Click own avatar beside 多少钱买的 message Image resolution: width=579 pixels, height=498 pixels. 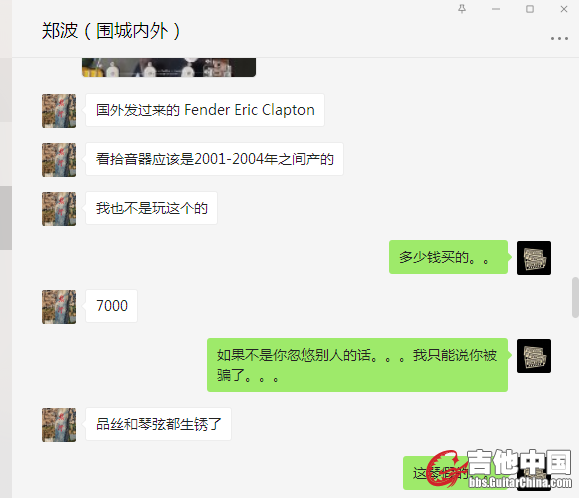(x=534, y=258)
